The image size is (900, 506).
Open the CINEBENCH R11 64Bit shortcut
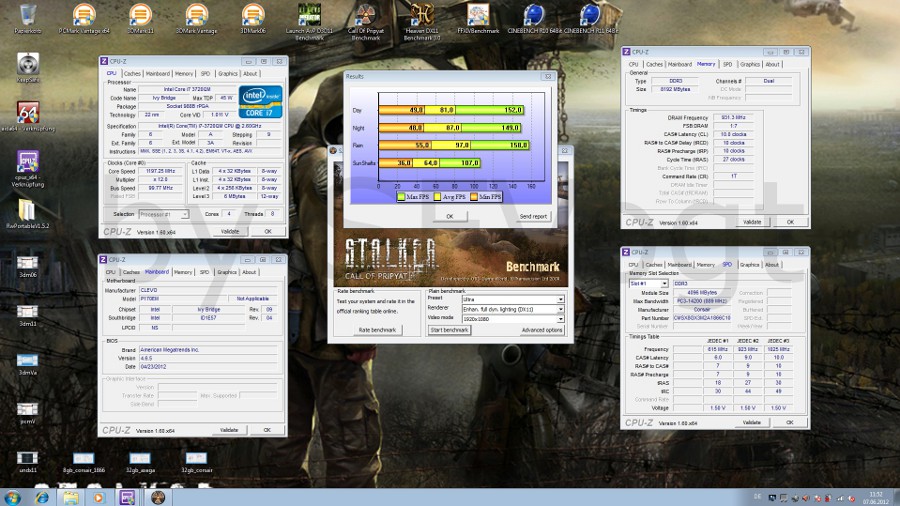590,16
